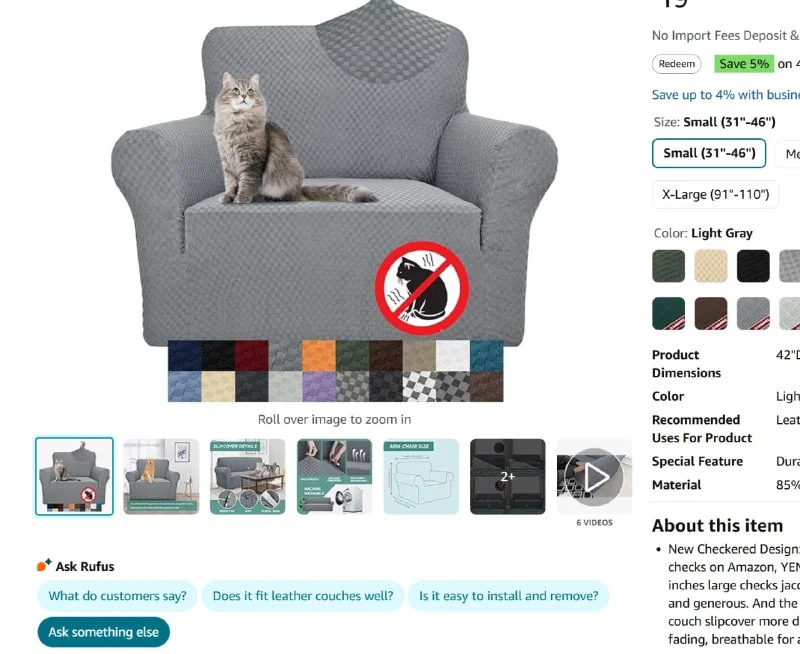This screenshot has height=654, width=800.
Task: Pick the black color swatch
Action: click(753, 266)
